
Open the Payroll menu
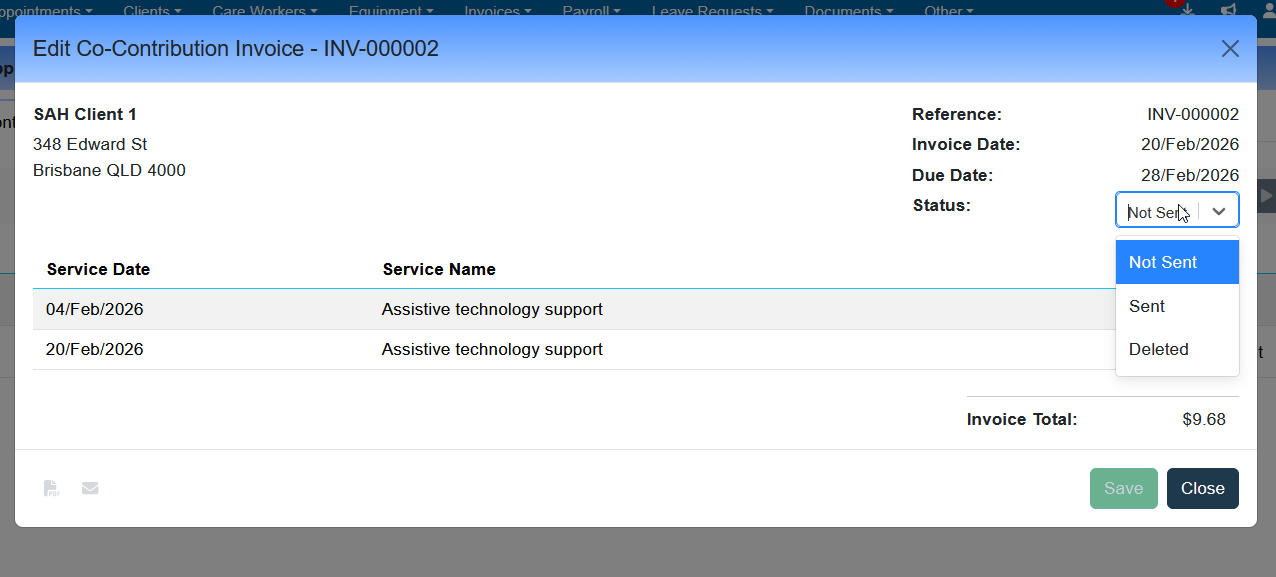[x=591, y=10]
